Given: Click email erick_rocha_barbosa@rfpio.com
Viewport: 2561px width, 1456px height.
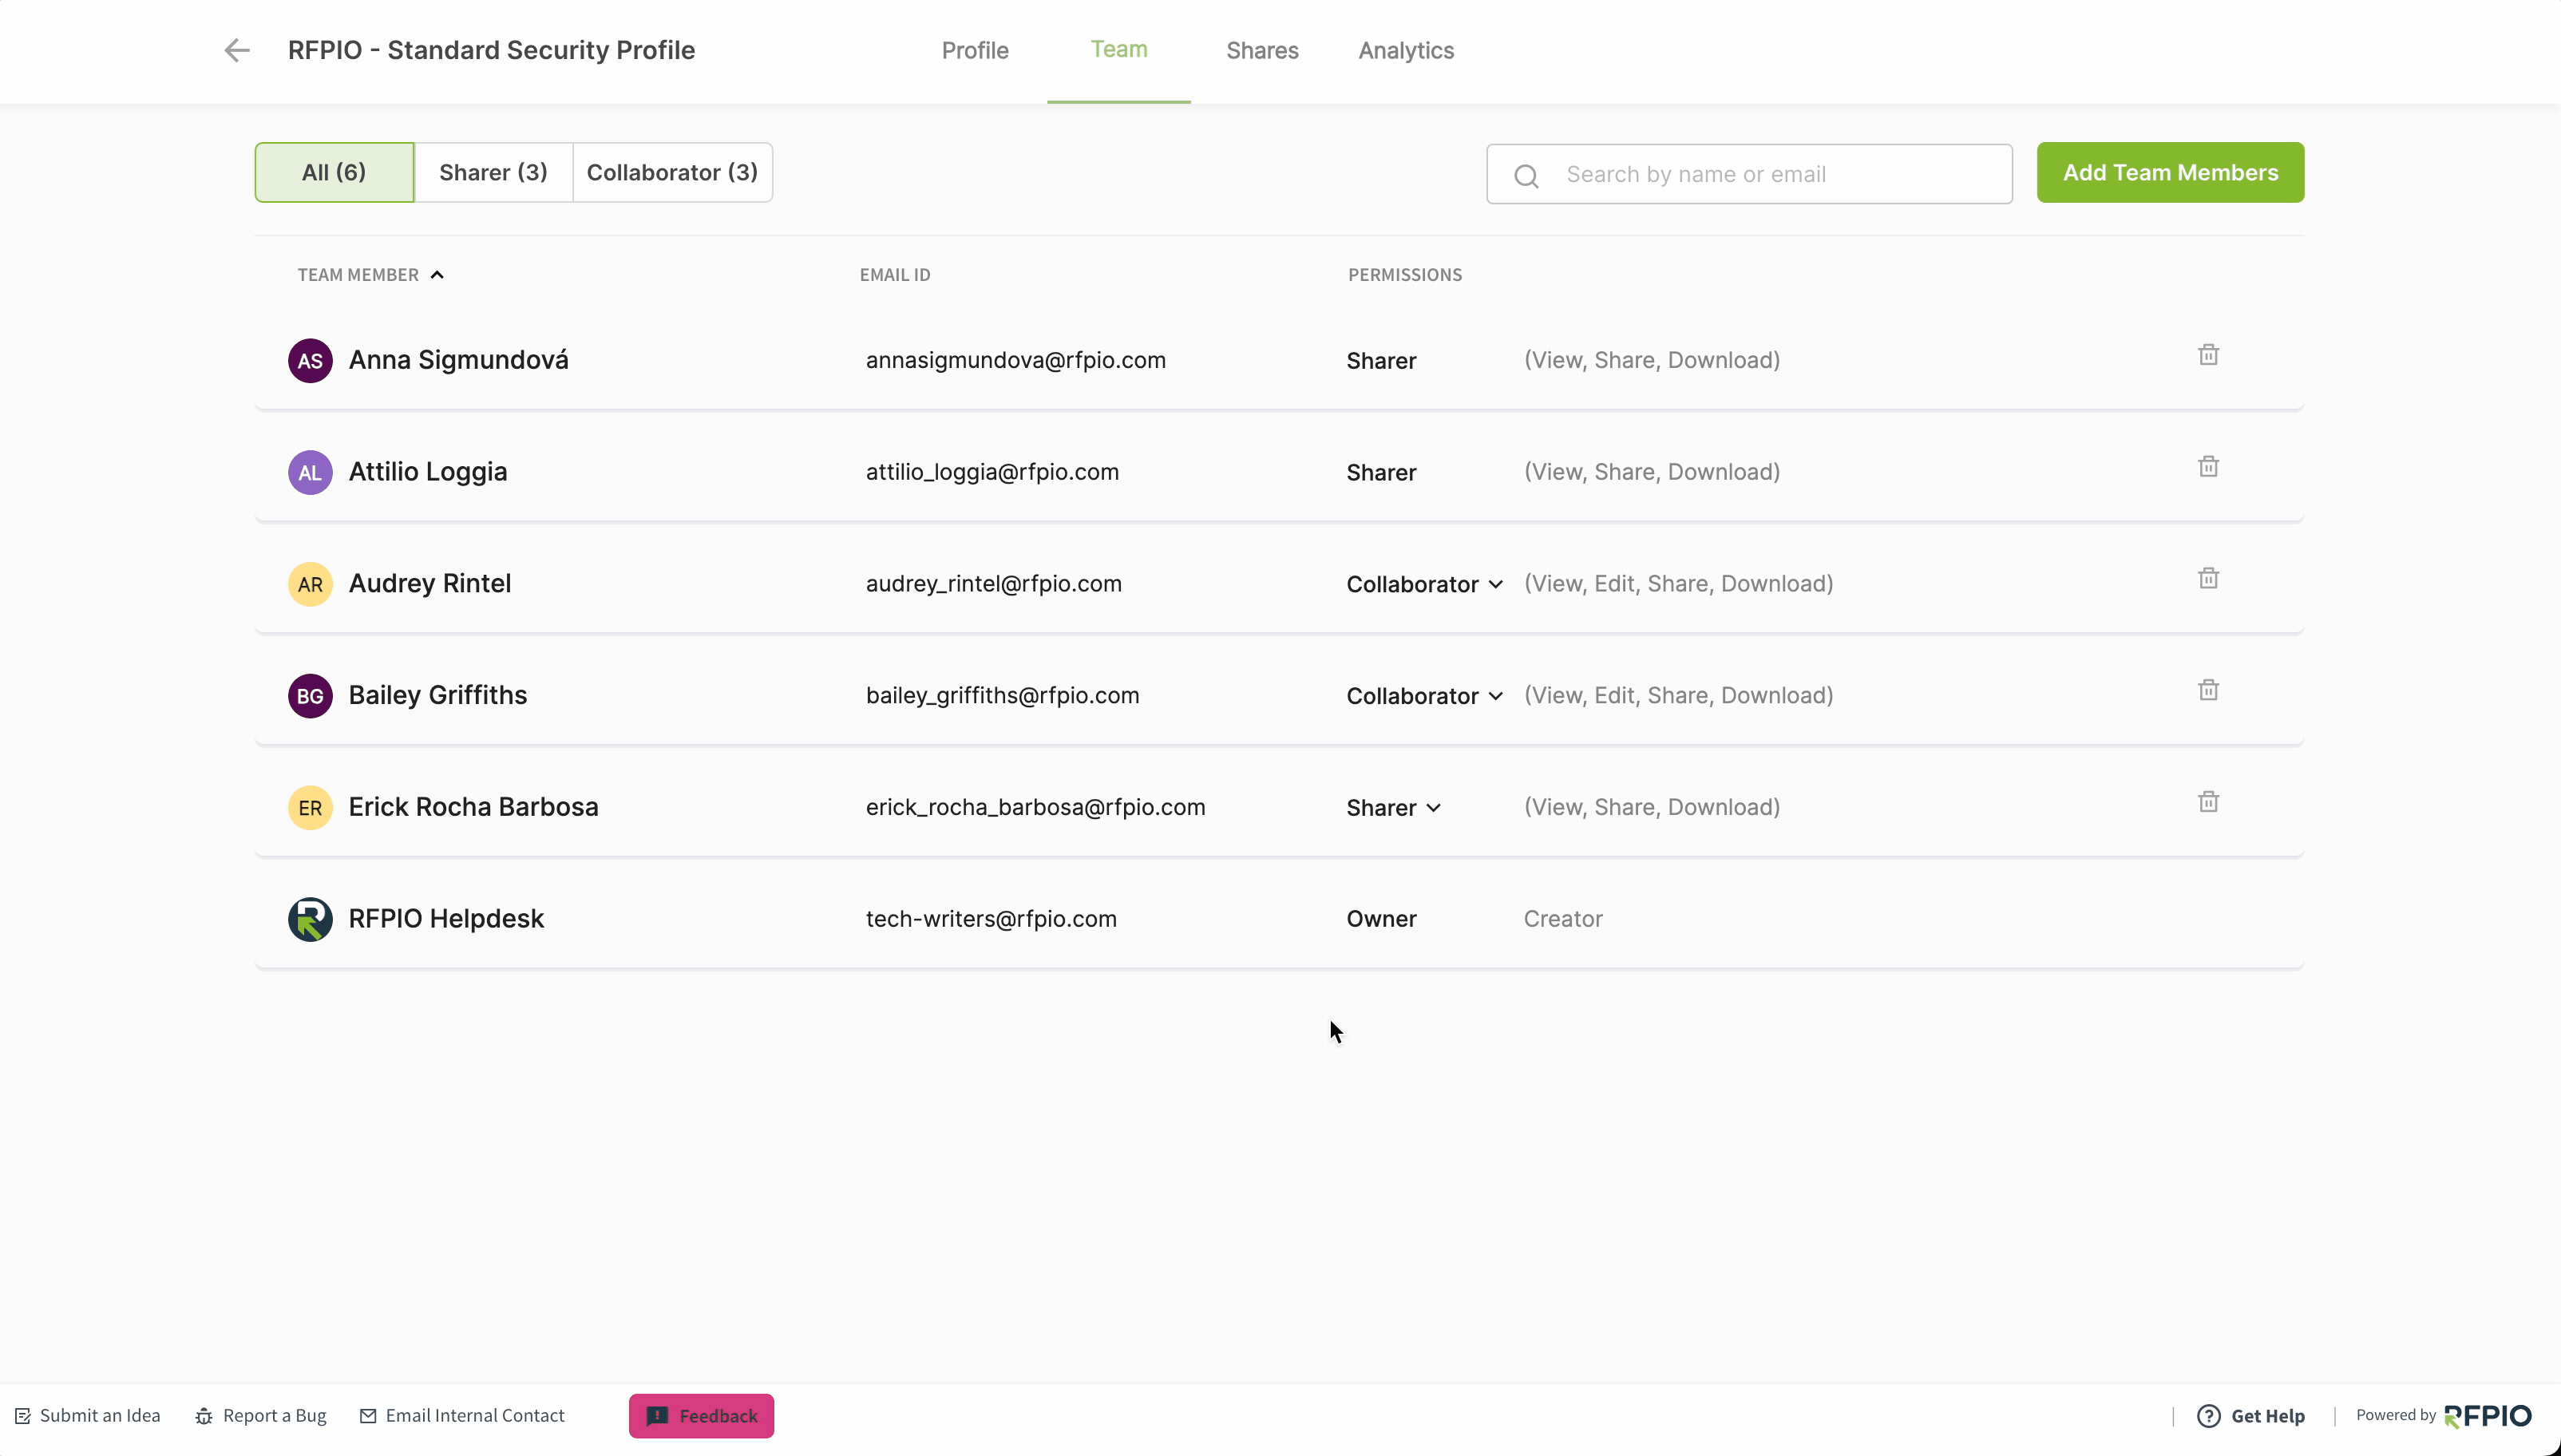Looking at the screenshot, I should [x=1035, y=807].
